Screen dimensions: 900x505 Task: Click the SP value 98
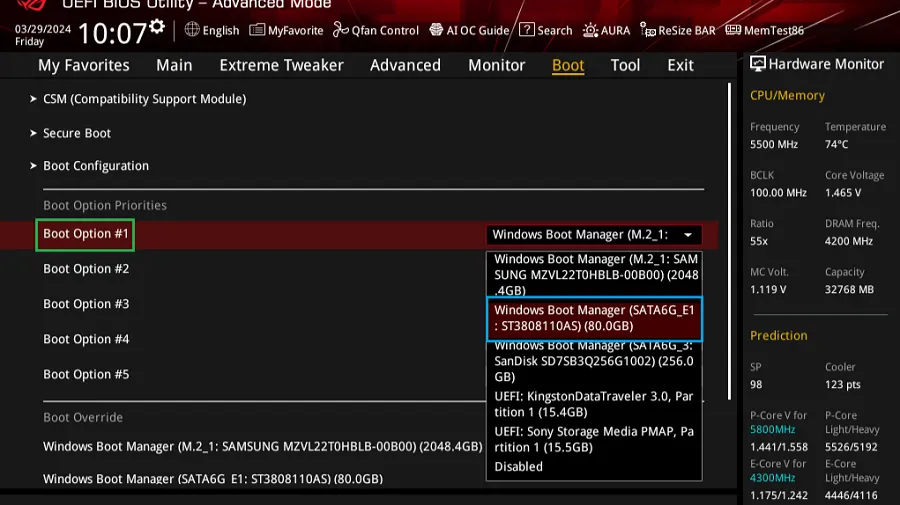(x=756, y=384)
